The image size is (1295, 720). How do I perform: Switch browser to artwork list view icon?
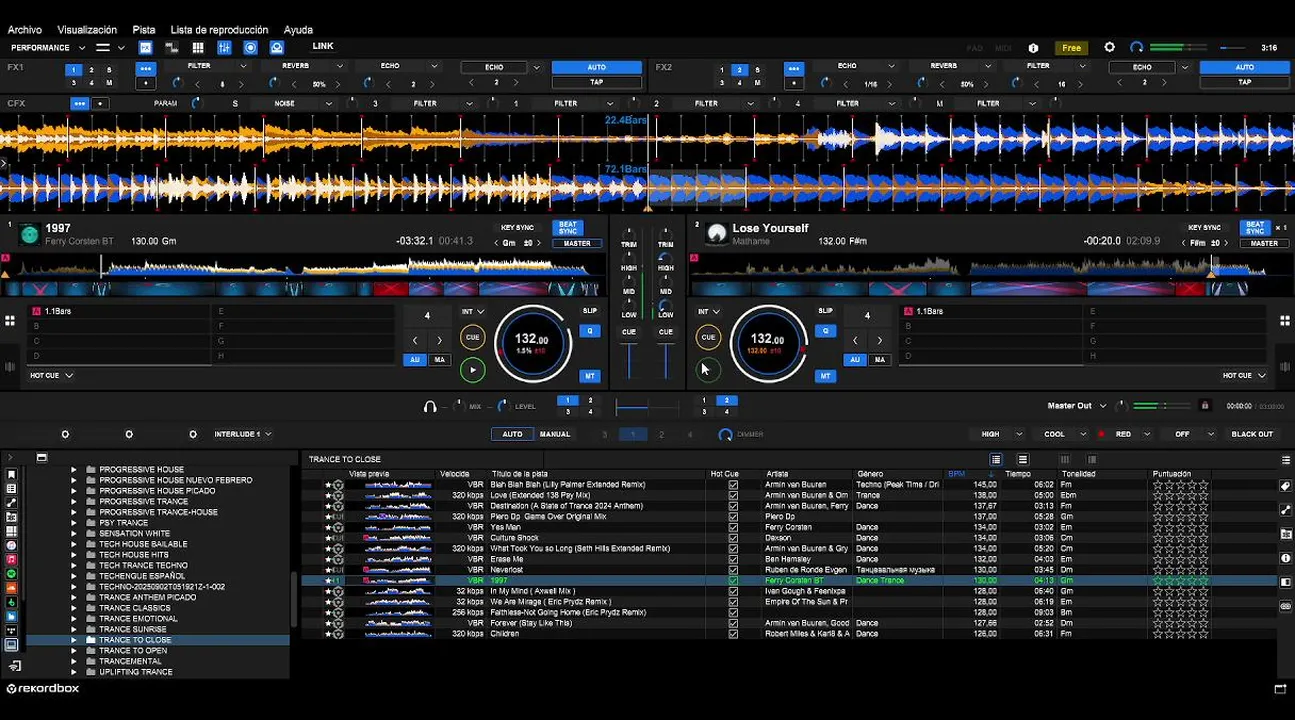tap(1022, 459)
